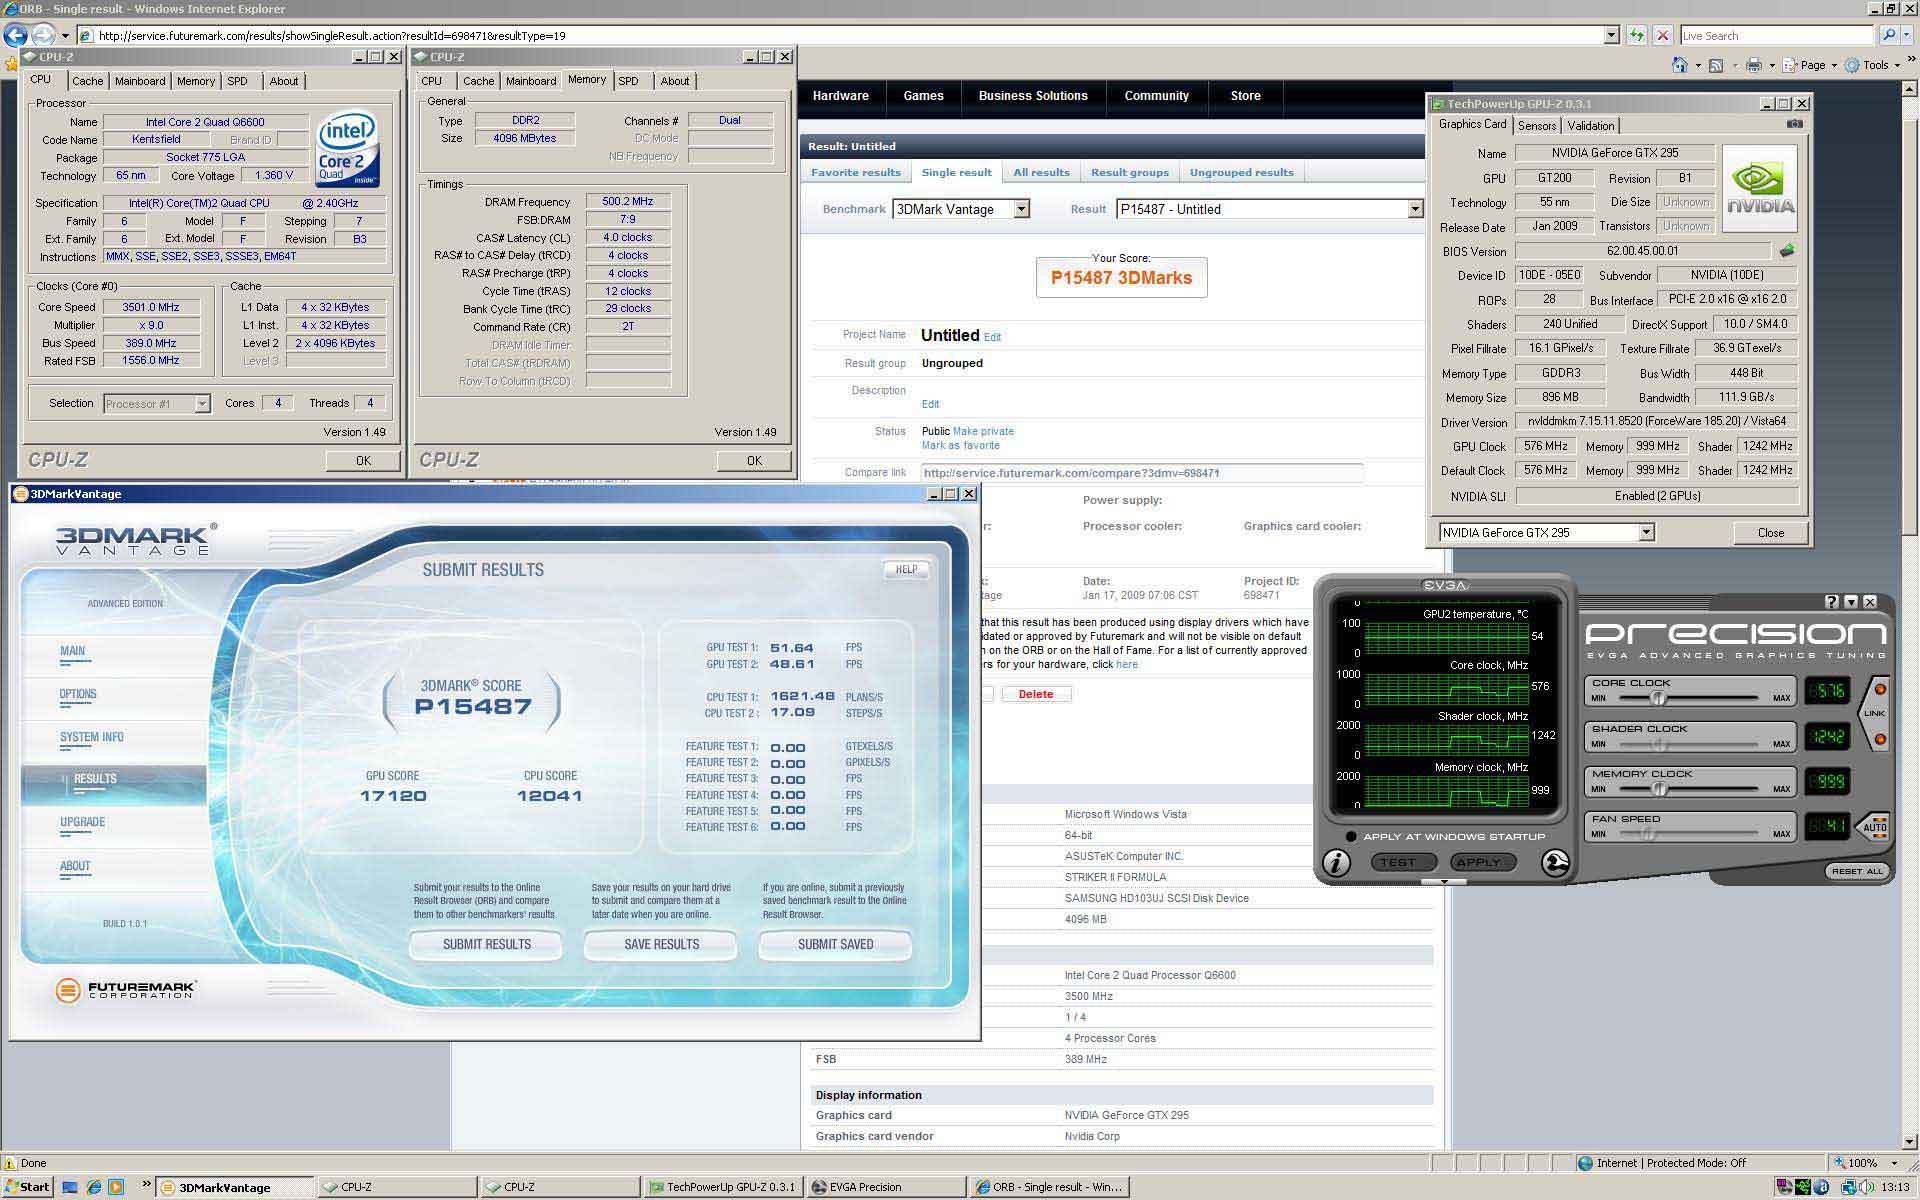Click the IE Back arrow button
This screenshot has height=1200, width=1920.
tap(15, 35)
